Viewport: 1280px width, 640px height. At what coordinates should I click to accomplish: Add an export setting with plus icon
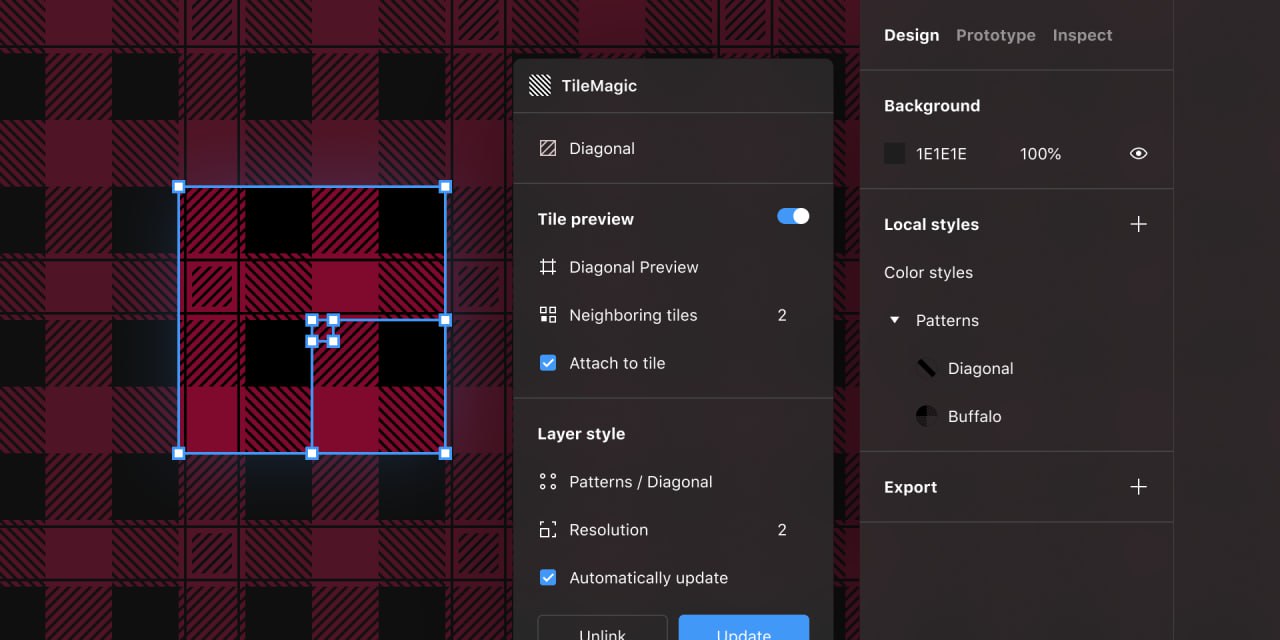coord(1138,487)
